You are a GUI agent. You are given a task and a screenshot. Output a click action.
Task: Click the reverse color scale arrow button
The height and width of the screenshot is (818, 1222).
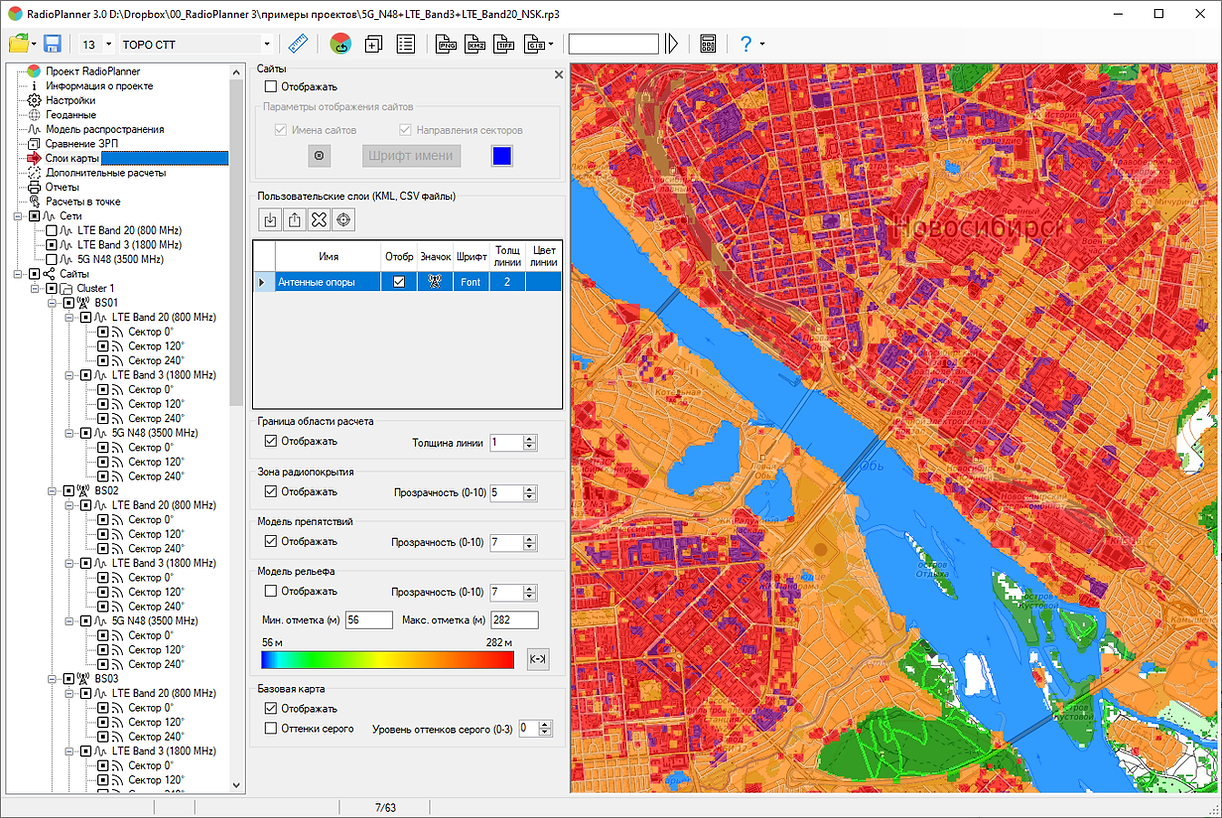(x=538, y=659)
